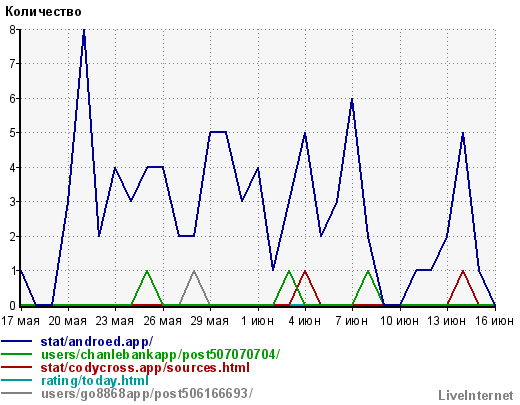Open the rating/today.html legend link
This screenshot has width=520, height=405.
click(x=95, y=381)
